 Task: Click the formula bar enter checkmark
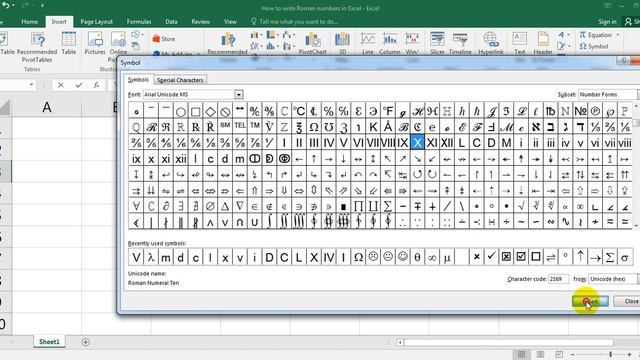point(79,85)
